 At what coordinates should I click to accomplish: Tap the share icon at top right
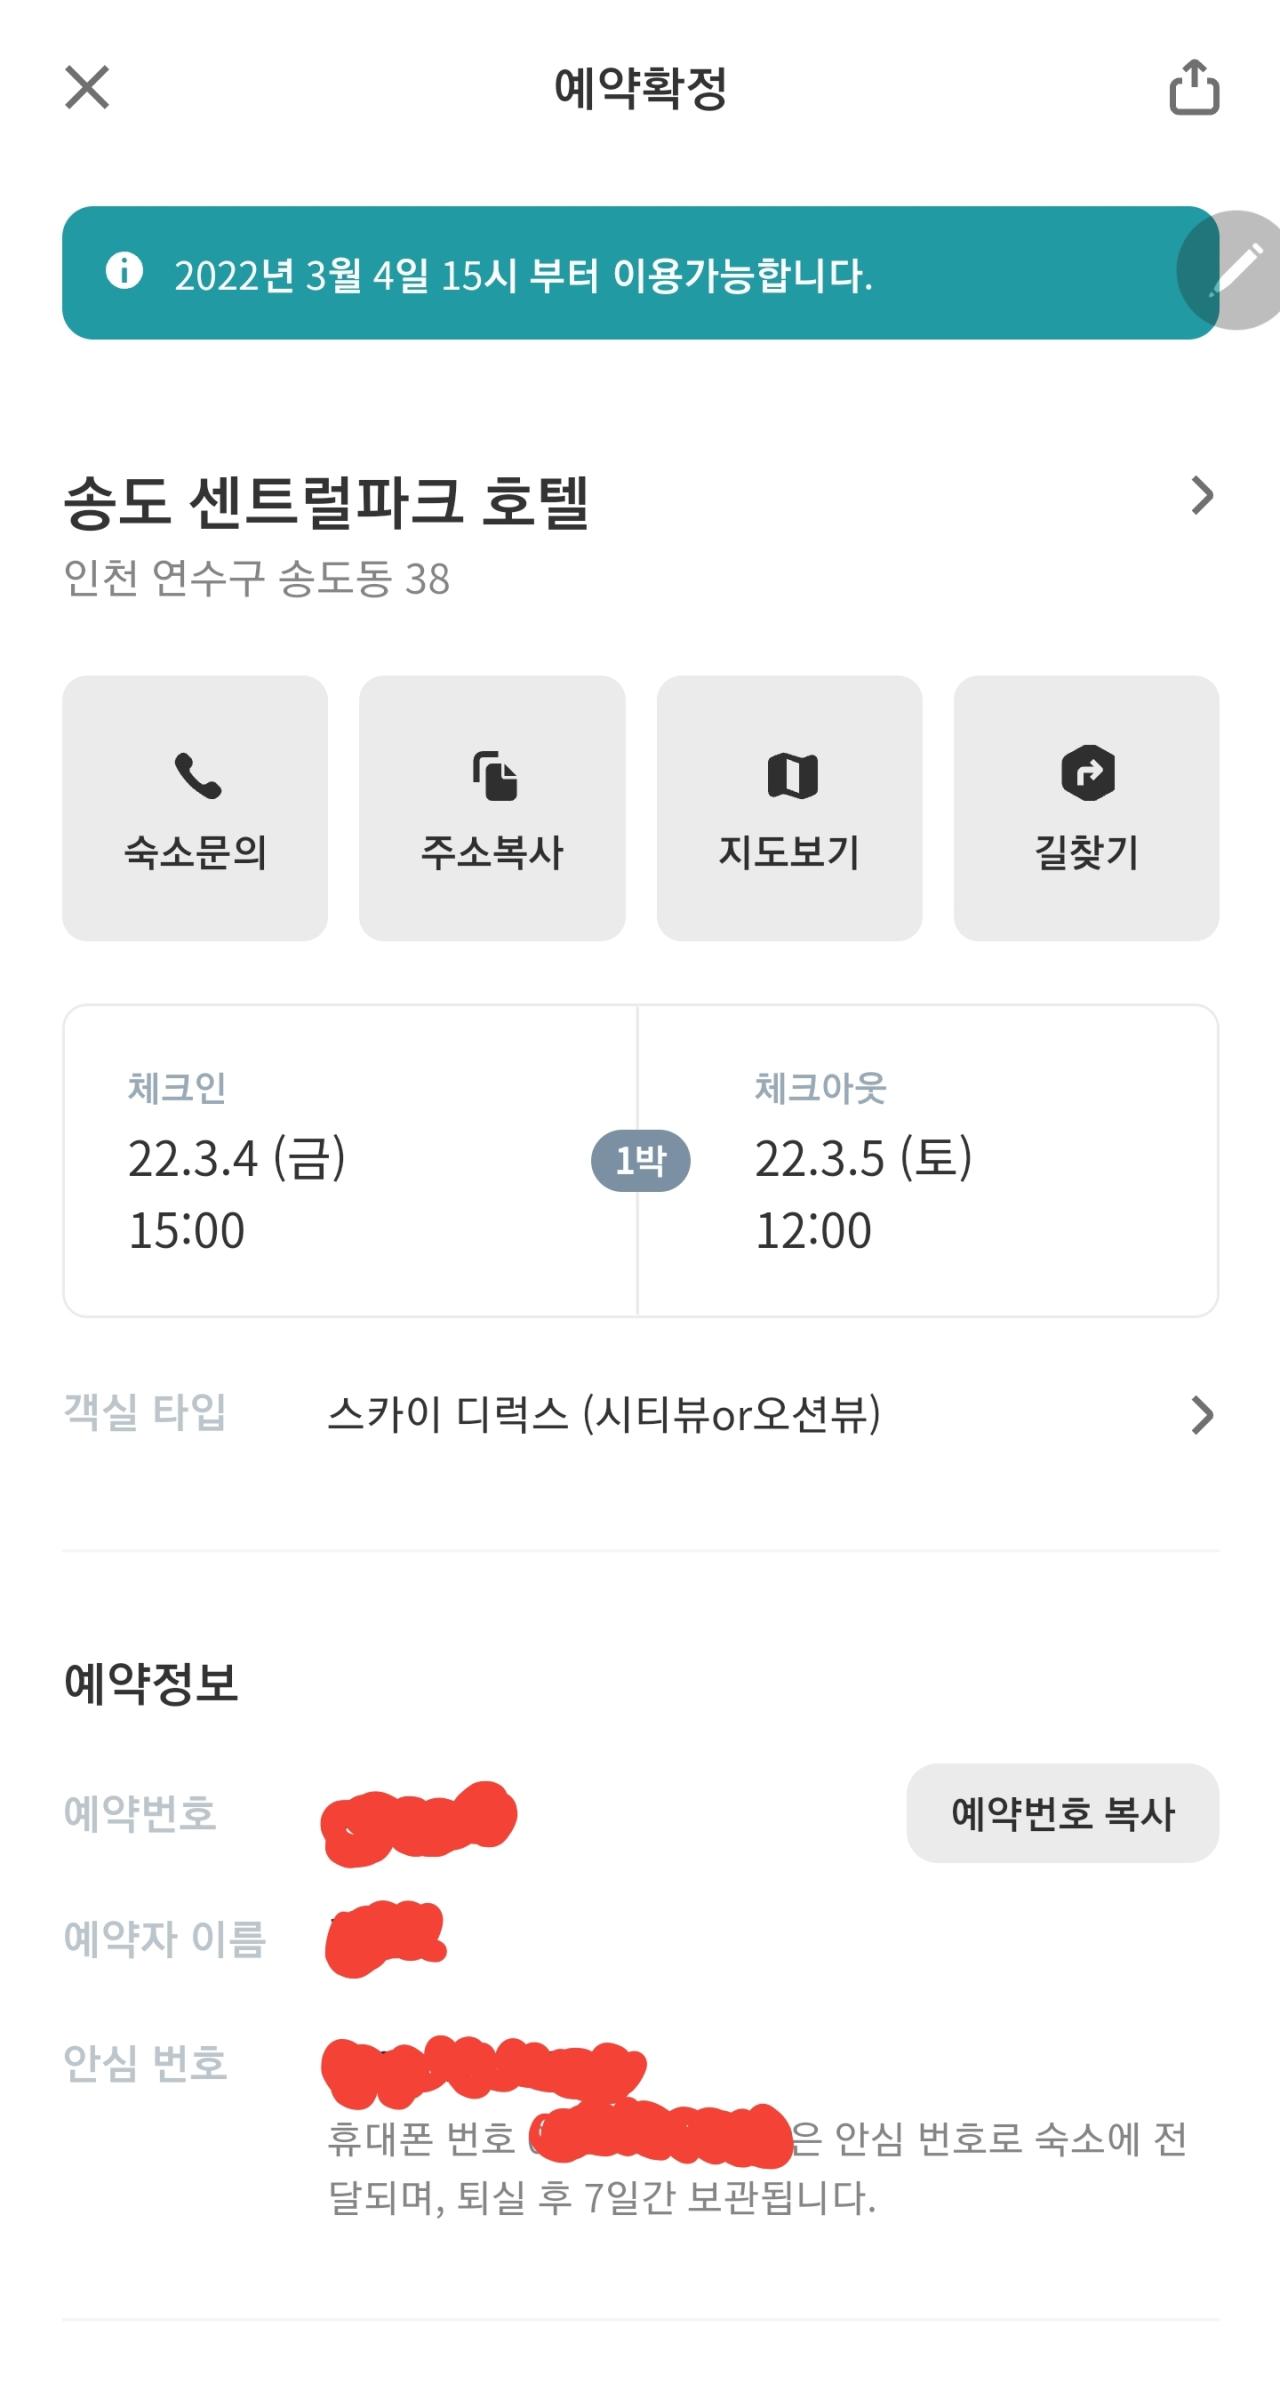pyautogui.click(x=1194, y=87)
